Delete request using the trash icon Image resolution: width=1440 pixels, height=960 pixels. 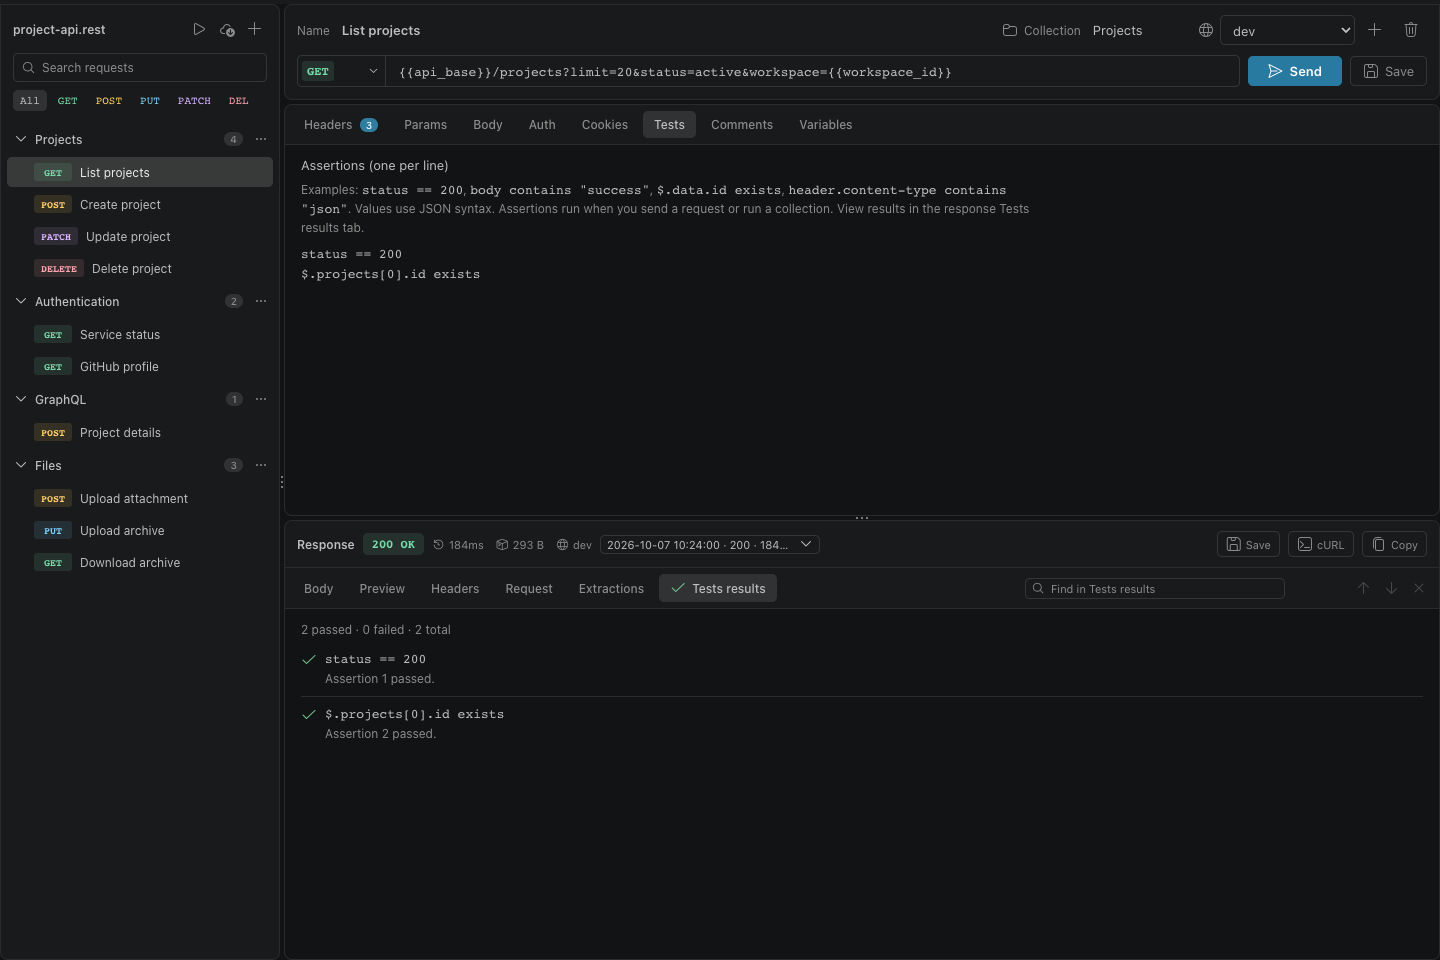(x=1411, y=30)
